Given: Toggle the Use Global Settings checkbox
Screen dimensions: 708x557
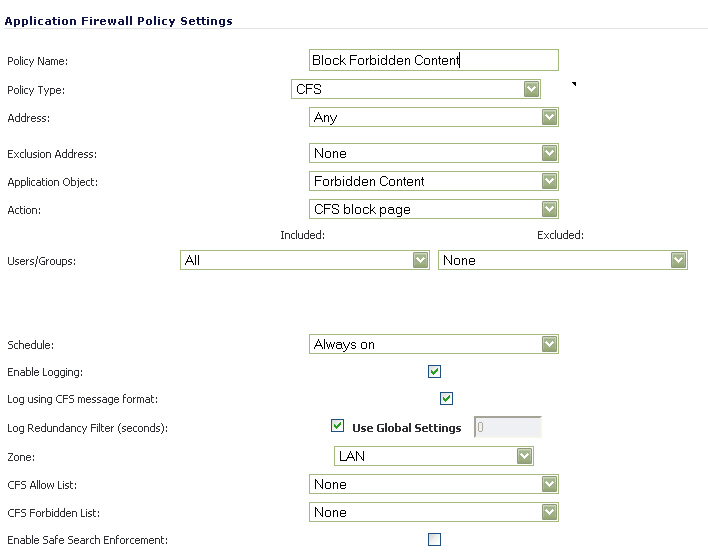Looking at the screenshot, I should tap(338, 427).
